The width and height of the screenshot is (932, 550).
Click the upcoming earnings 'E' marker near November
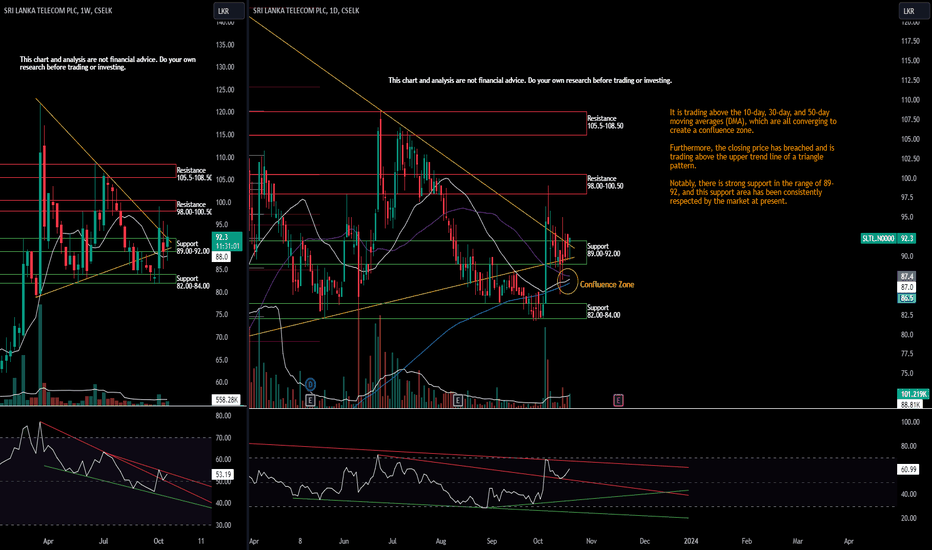(x=618, y=400)
